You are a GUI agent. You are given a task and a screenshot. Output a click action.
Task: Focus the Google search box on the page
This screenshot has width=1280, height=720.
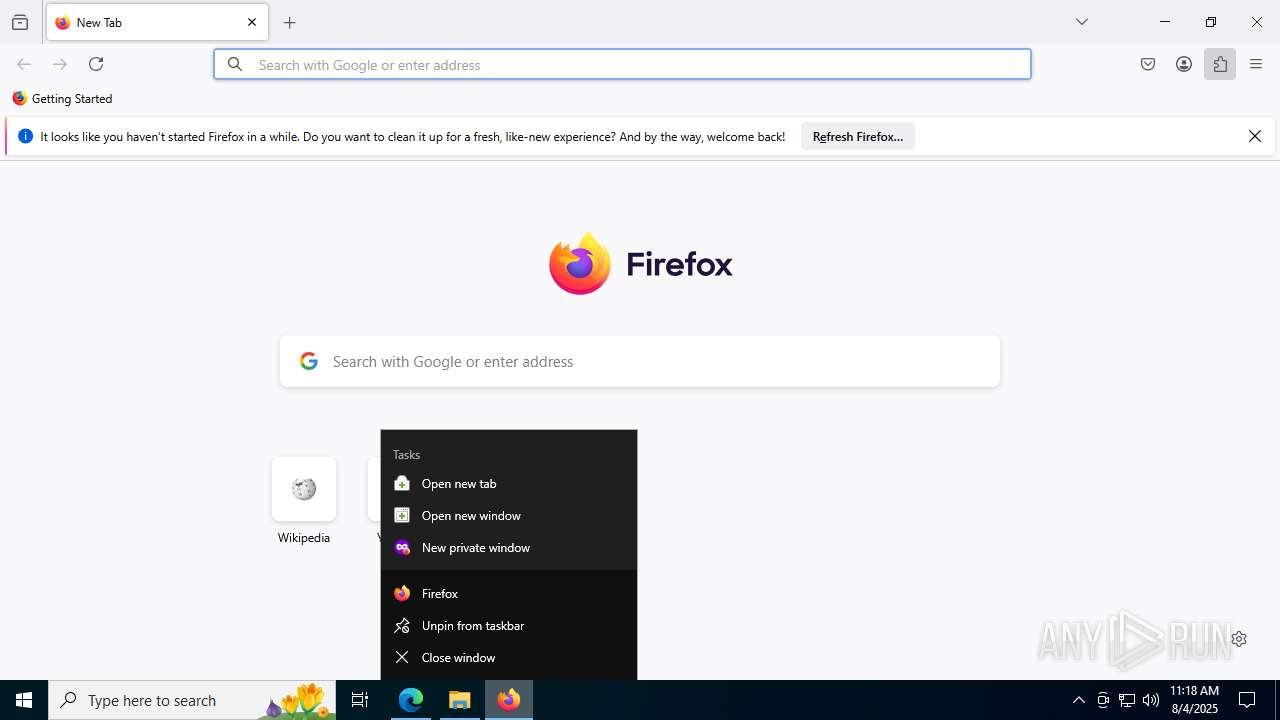point(640,361)
